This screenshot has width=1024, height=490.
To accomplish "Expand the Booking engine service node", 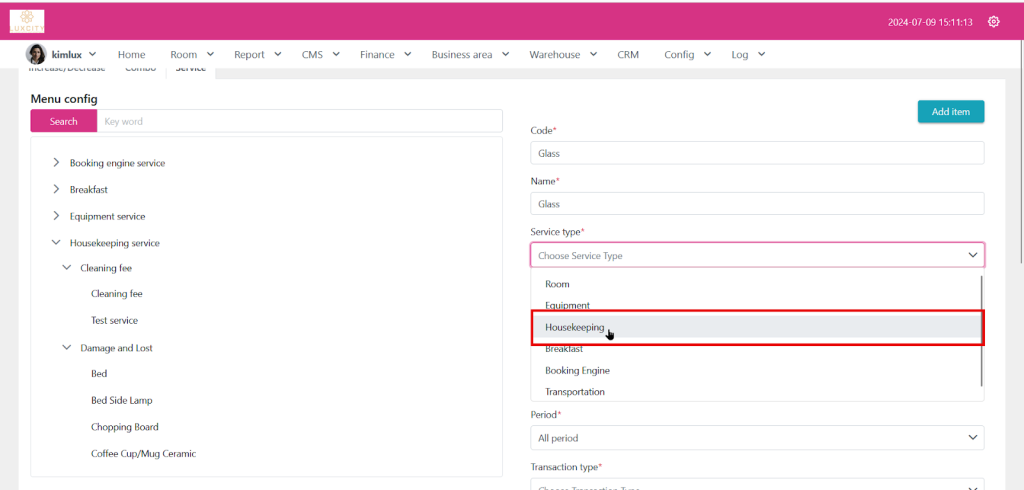I will 56,163.
